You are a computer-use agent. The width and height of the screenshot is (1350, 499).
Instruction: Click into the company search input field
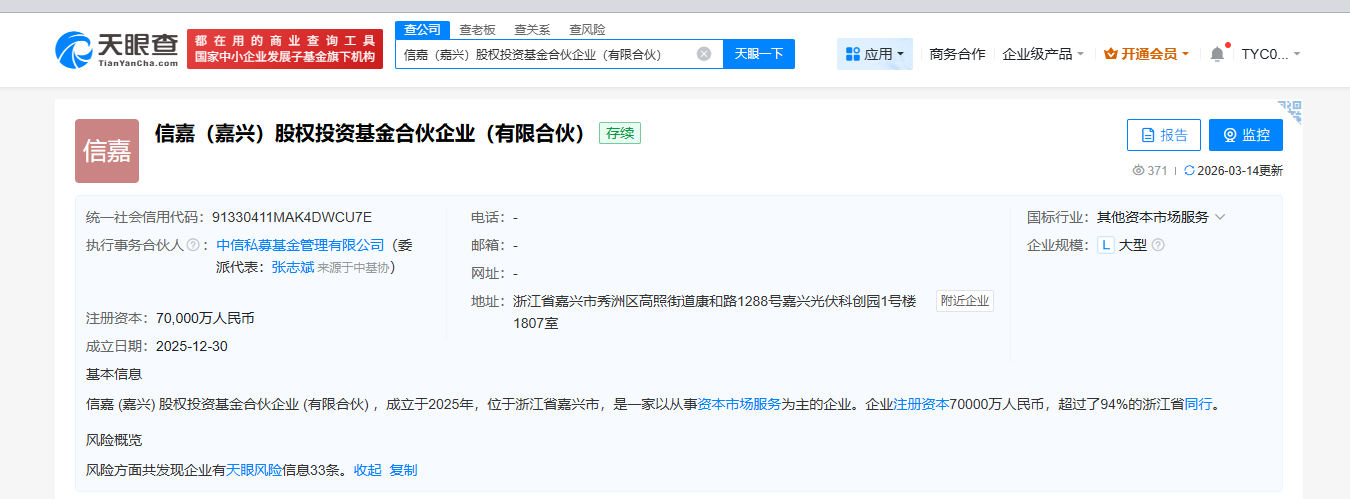[545, 54]
